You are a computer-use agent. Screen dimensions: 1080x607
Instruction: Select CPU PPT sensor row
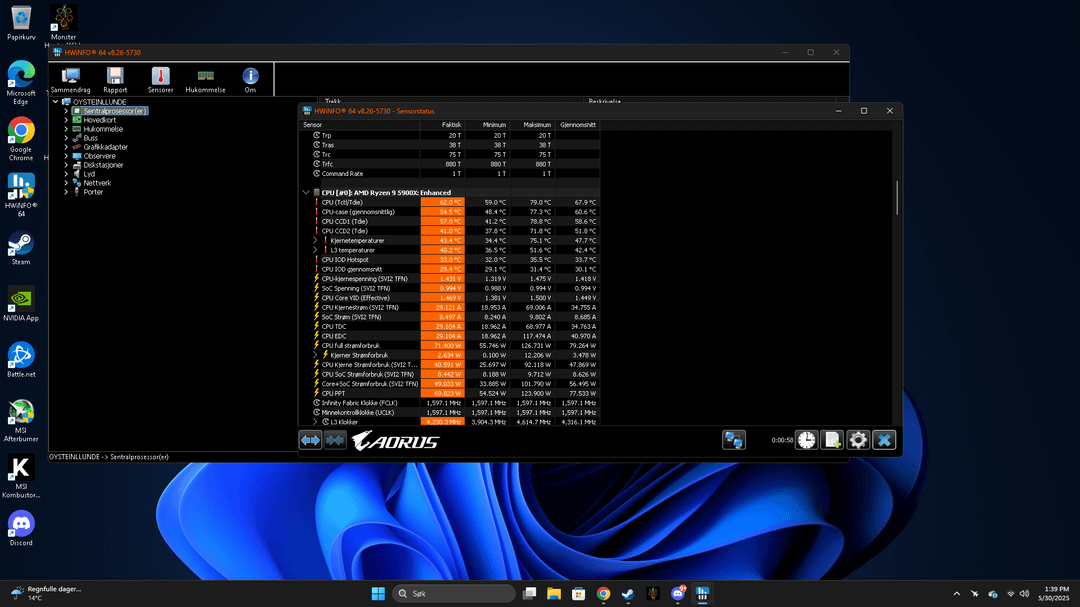click(x=450, y=393)
